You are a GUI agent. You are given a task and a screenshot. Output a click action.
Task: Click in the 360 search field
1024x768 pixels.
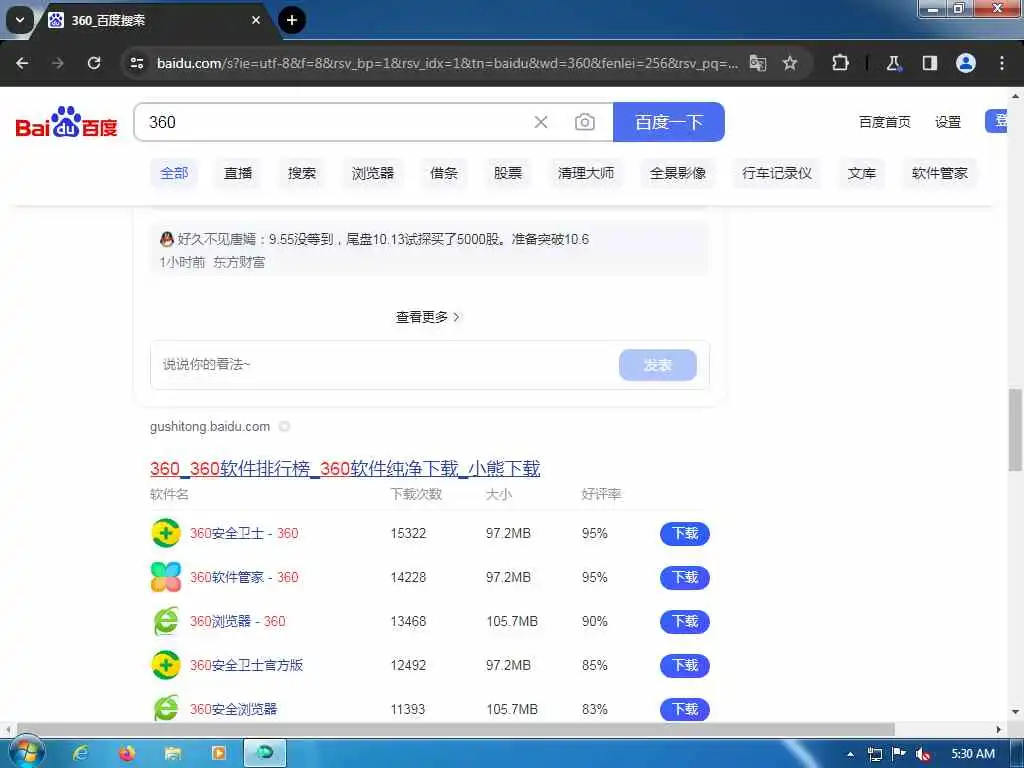[x=333, y=122]
